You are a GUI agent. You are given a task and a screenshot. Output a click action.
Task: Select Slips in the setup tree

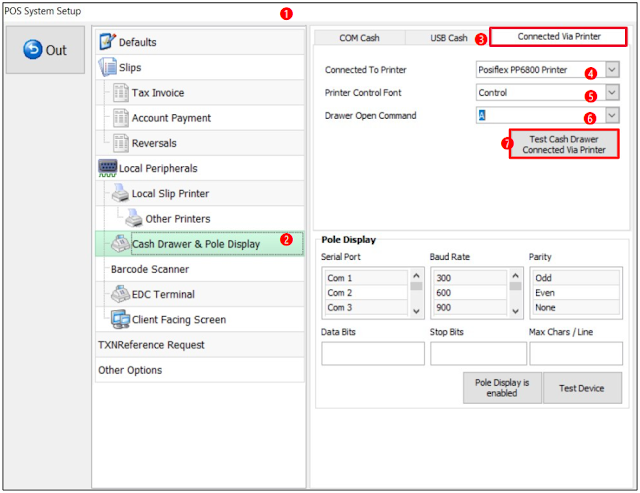pyautogui.click(x=200, y=67)
